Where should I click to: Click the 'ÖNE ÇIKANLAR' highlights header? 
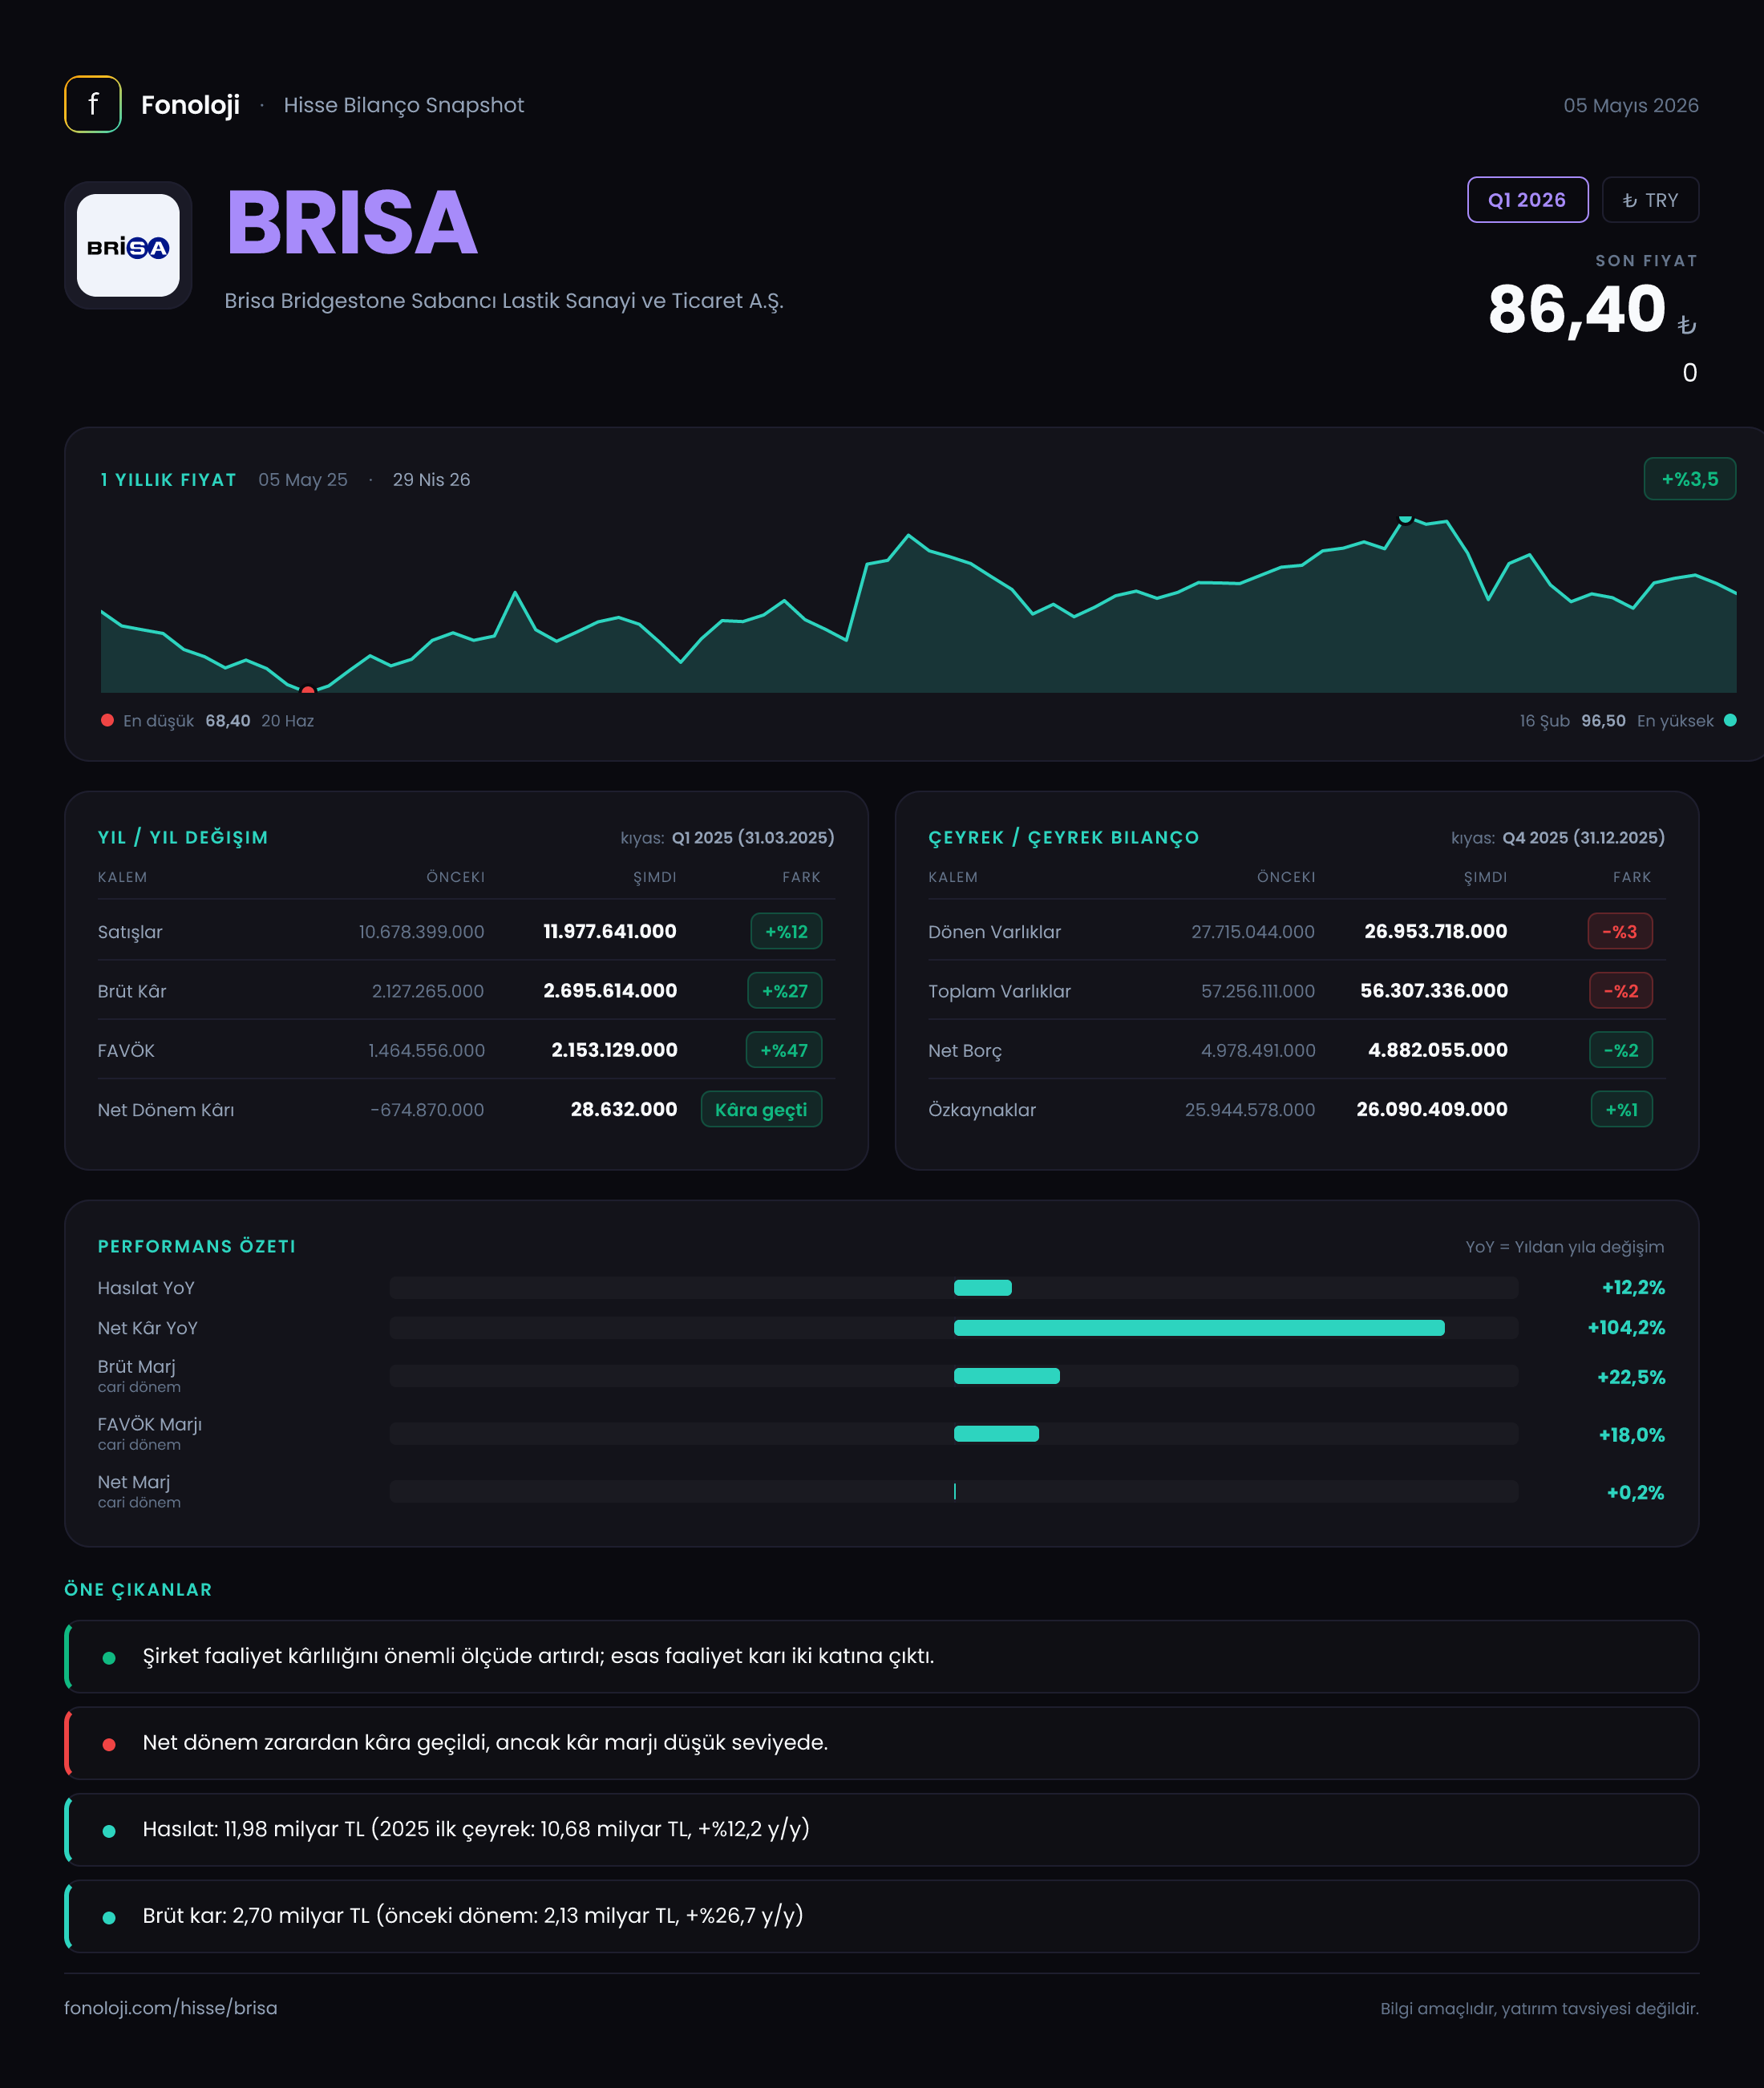[138, 1590]
